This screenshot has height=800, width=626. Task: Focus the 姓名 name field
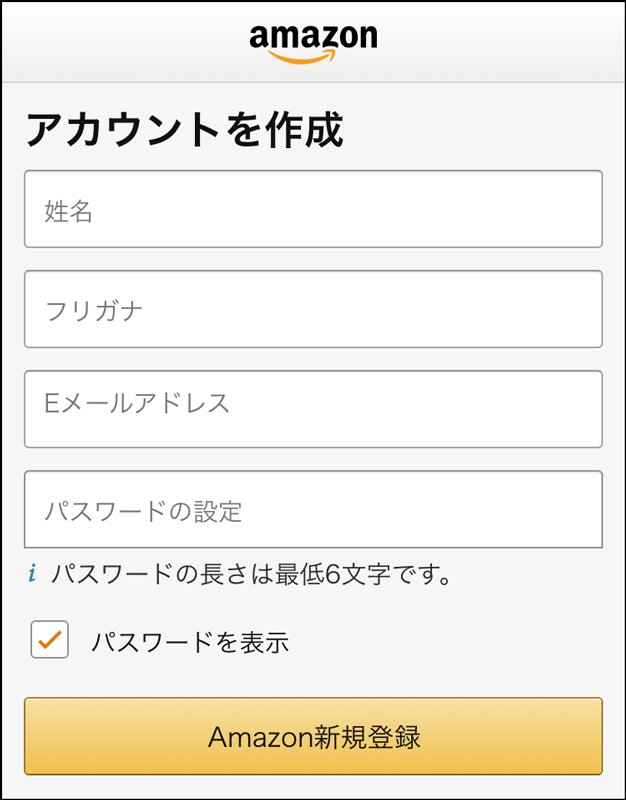click(313, 209)
